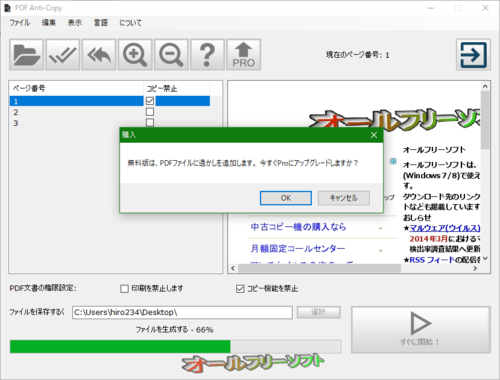This screenshot has width=500, height=380.
Task: Toggle copy-protect checkbox for page 1
Action: tap(150, 101)
